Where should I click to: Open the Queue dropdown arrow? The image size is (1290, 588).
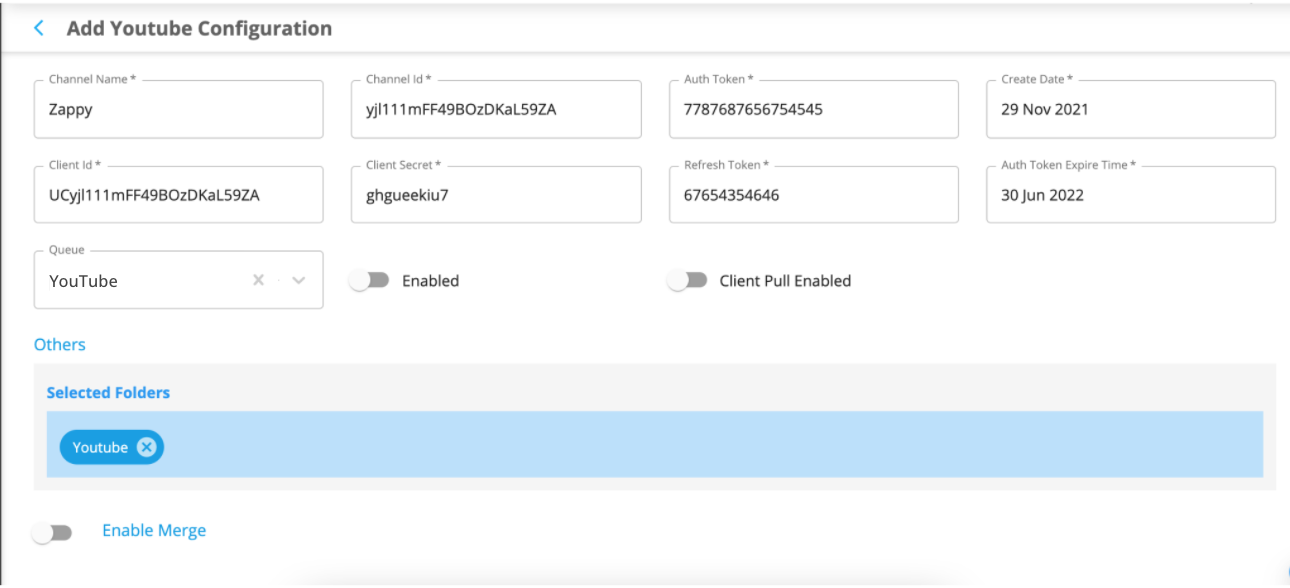point(298,280)
